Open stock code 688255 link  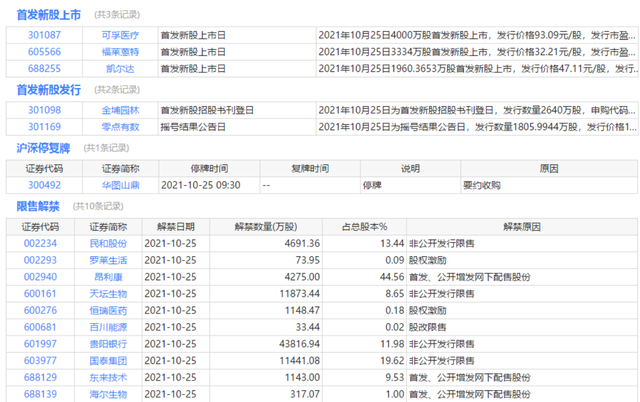(x=44, y=69)
